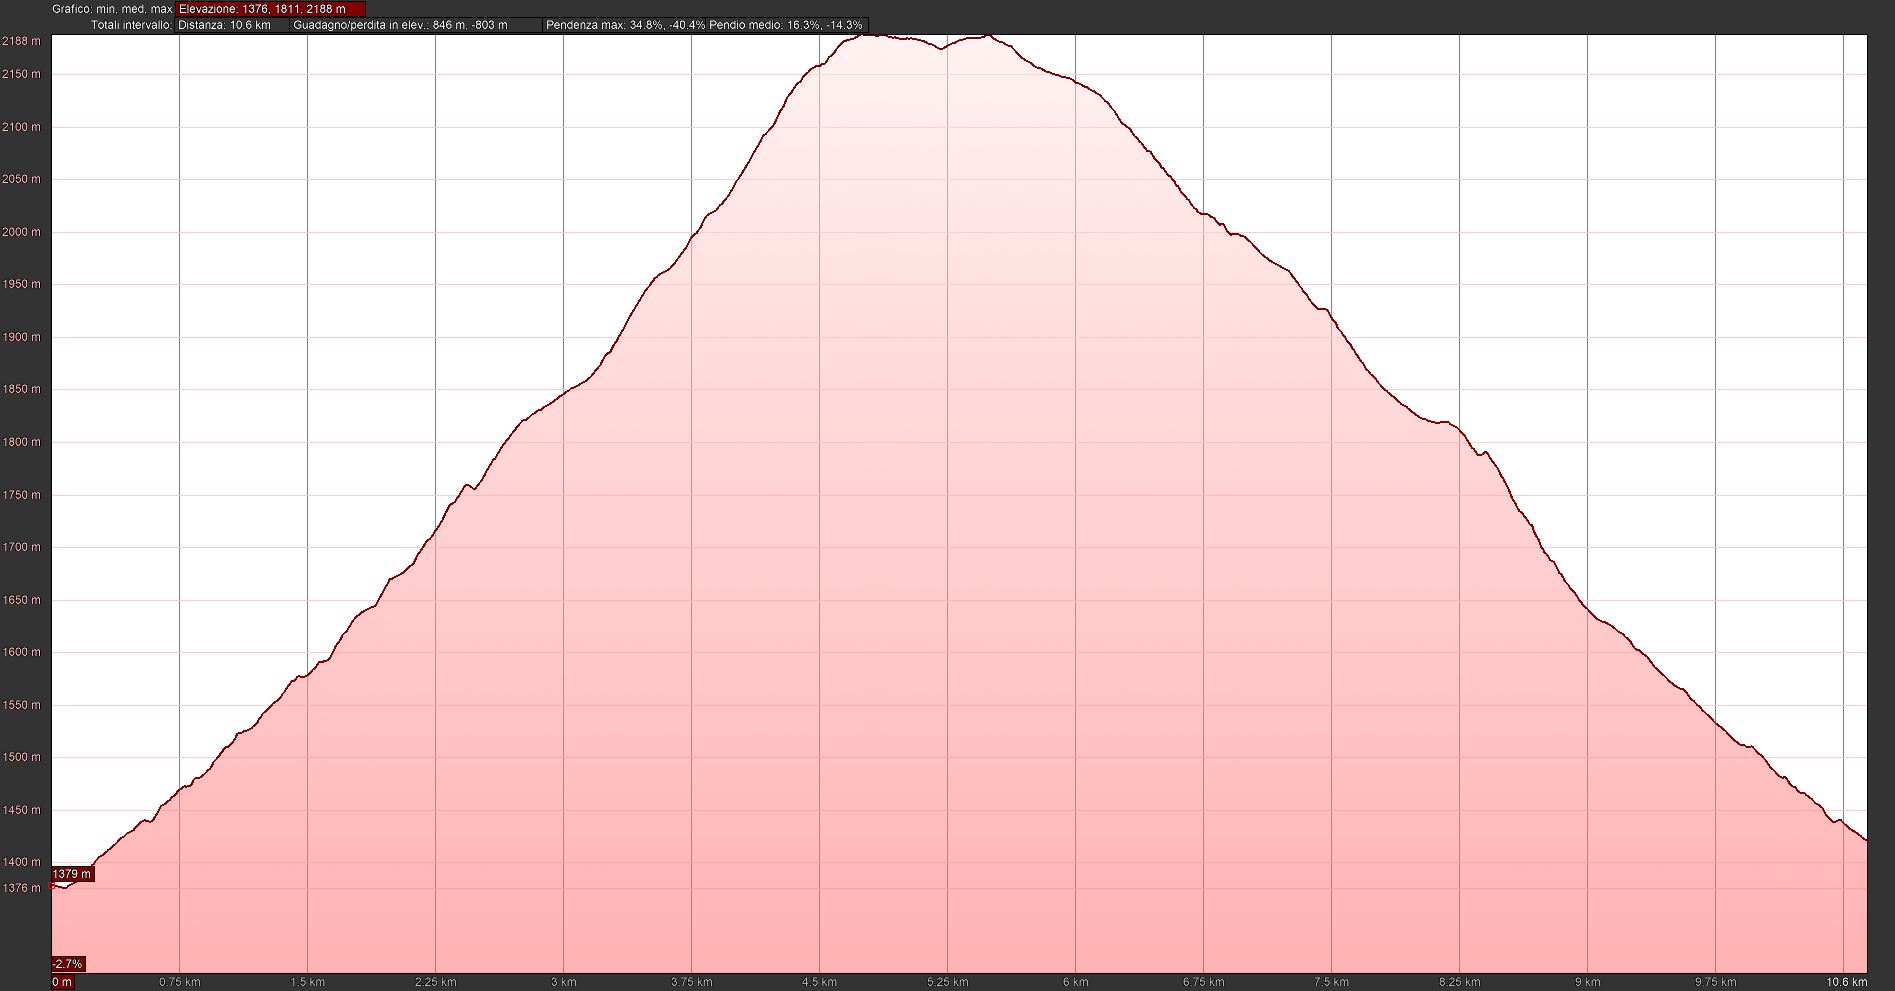The image size is (1895, 991).
Task: Click the 1700 m elevation axis label
Action: click(x=21, y=547)
